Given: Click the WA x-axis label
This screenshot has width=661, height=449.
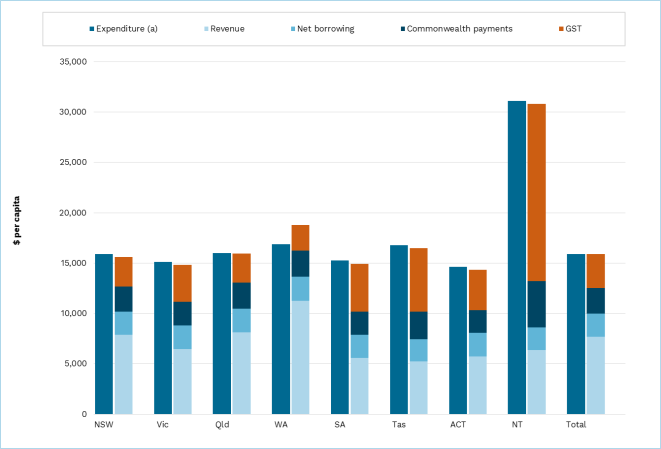Looking at the screenshot, I should coord(281,425).
